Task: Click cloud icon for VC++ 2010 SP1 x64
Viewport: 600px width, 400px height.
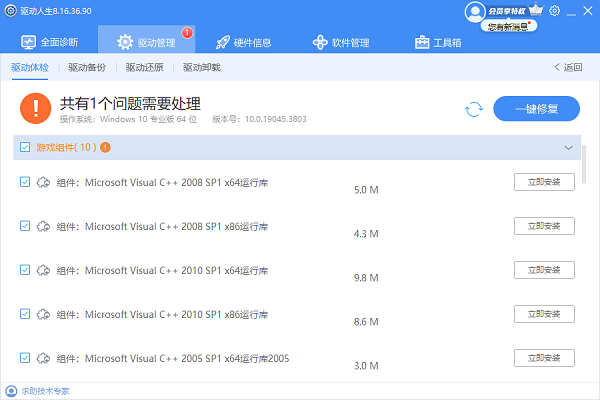Action: point(43,270)
